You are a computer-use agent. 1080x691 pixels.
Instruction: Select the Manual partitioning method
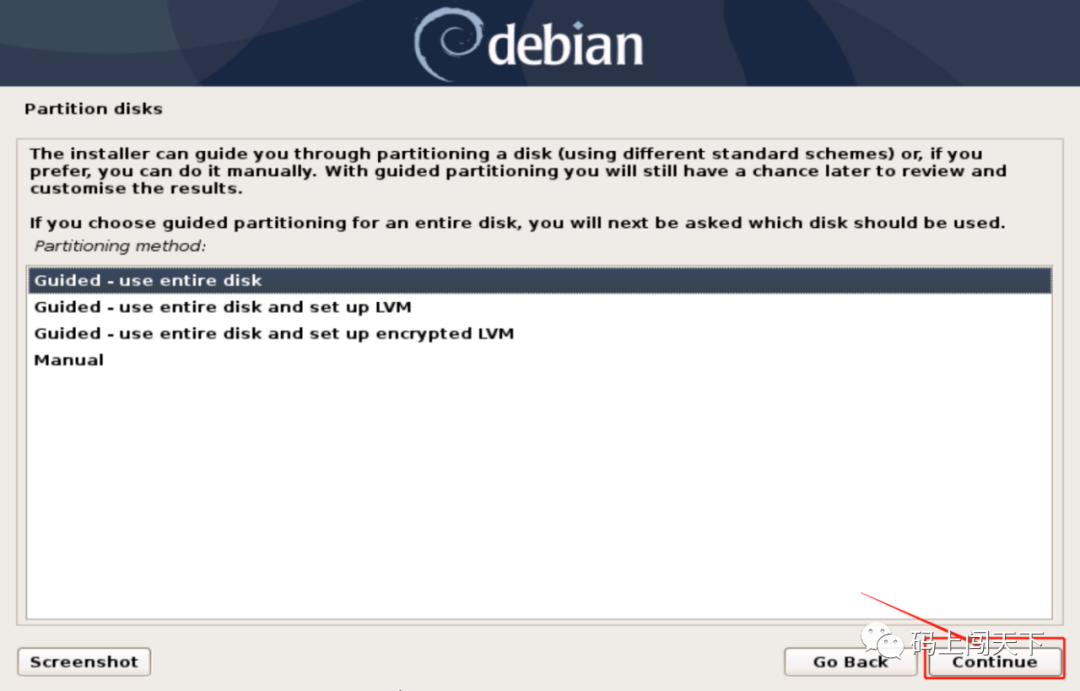click(539, 360)
